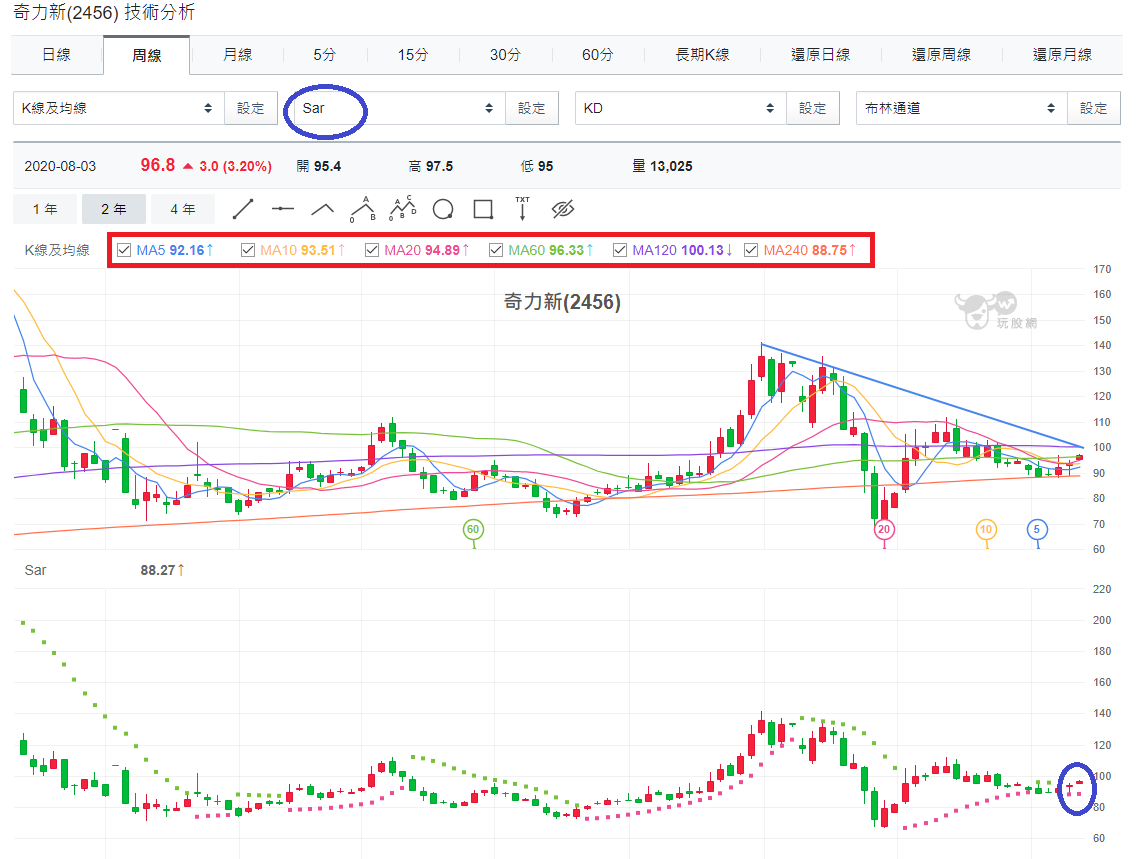
Task: Click the closing price 96.8
Action: point(157,165)
